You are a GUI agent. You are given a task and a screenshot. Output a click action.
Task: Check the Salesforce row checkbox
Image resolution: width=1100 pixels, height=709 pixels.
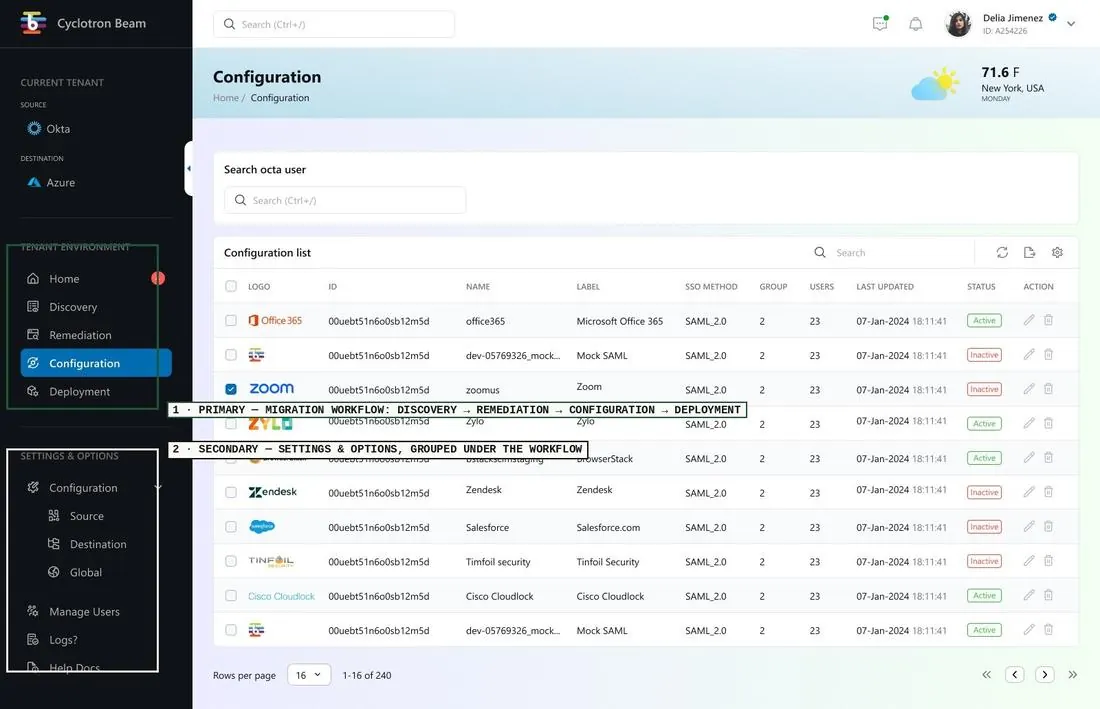(x=231, y=527)
